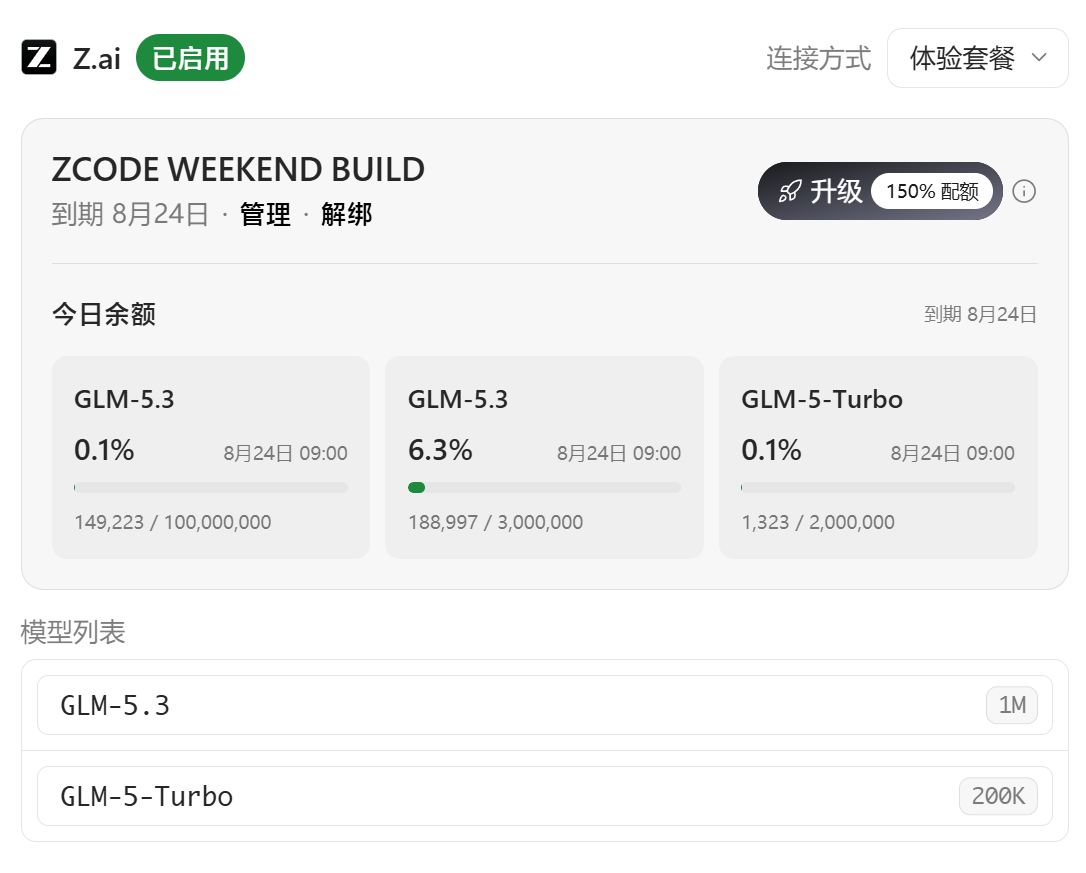
Task: Click the 200K context badge
Action: tap(998, 796)
